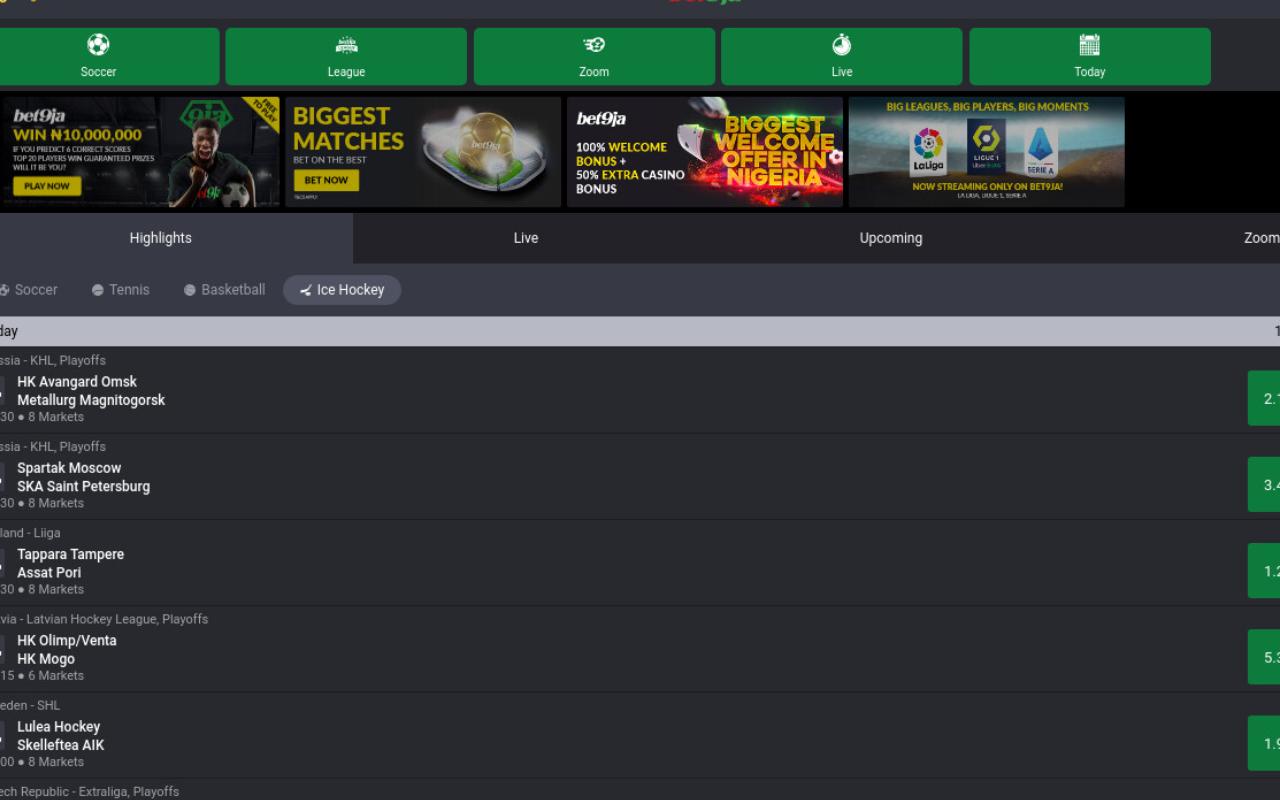Click PLAY NOW in the ₦10,000,000 banner

click(x=47, y=186)
